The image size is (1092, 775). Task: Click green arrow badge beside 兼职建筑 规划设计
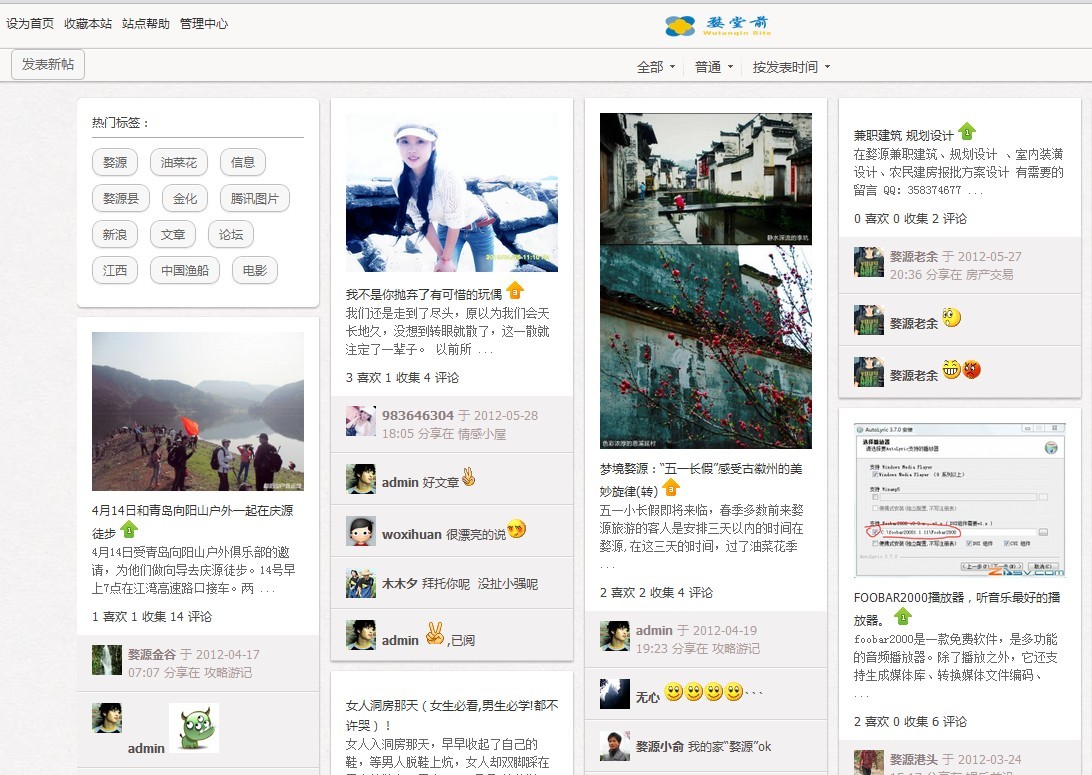[967, 131]
